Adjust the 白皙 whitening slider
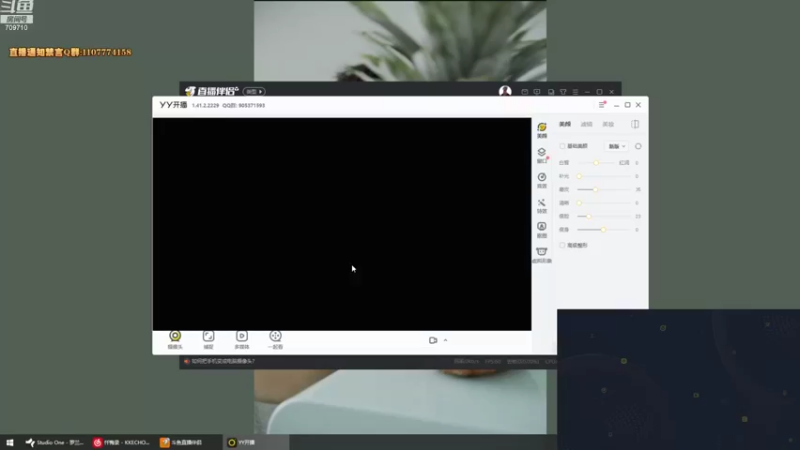Image resolution: width=800 pixels, height=450 pixels. 596,163
